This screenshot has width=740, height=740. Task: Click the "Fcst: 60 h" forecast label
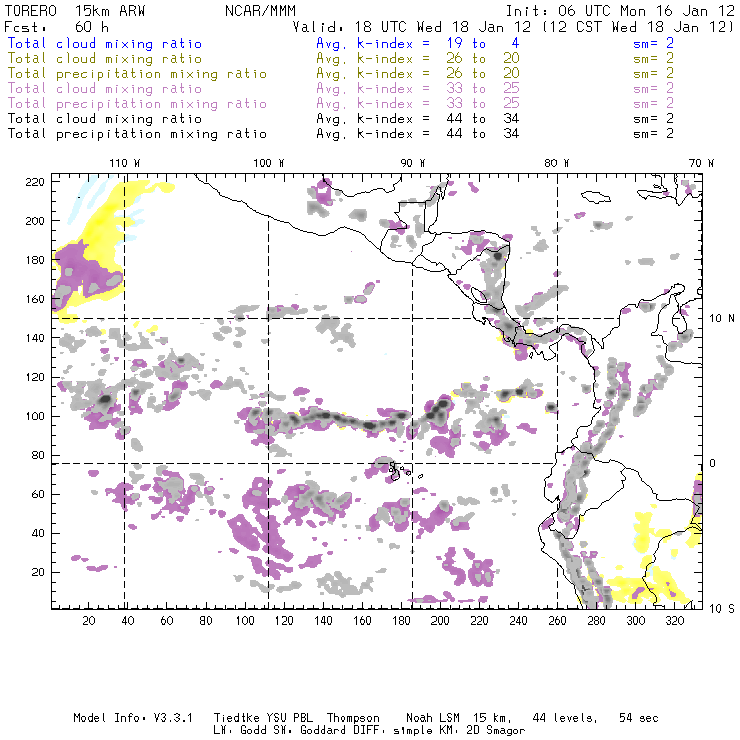coord(57,27)
